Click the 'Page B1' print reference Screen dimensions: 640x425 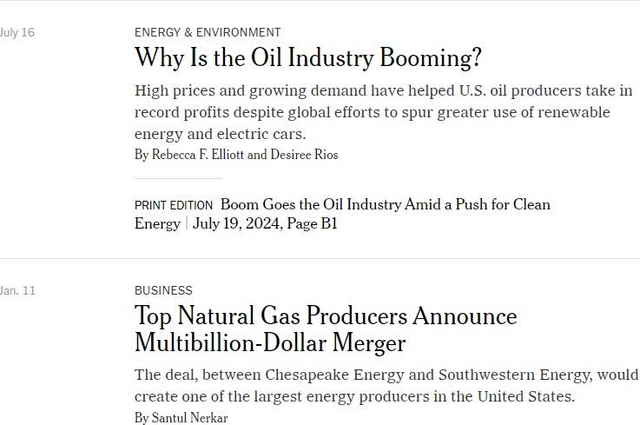[x=311, y=224]
